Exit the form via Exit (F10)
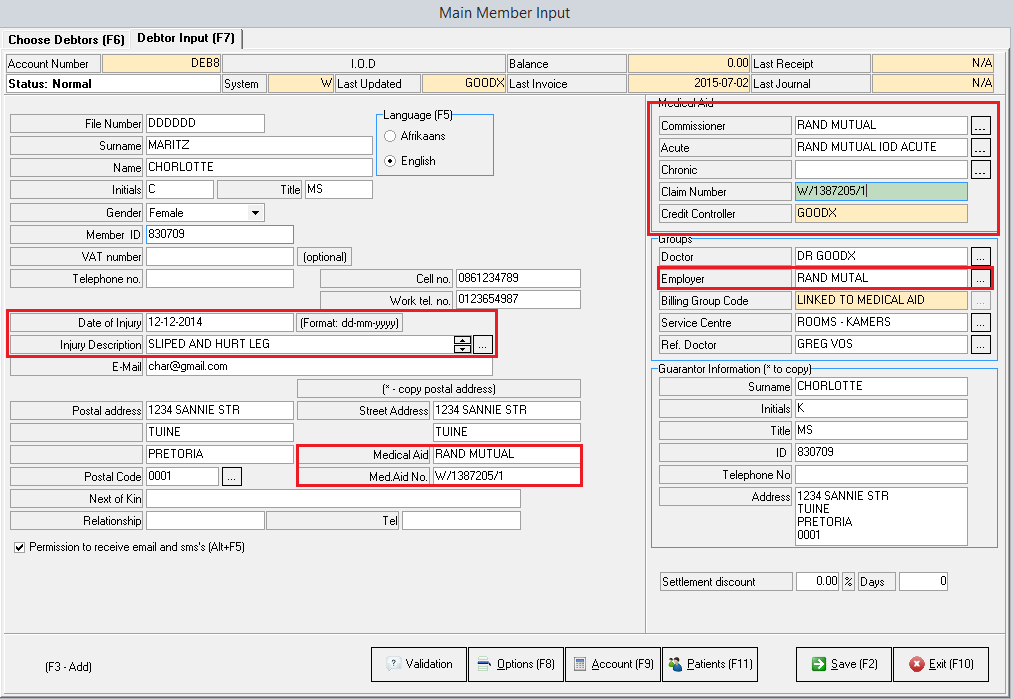The width and height of the screenshot is (1014, 699). coord(940,664)
